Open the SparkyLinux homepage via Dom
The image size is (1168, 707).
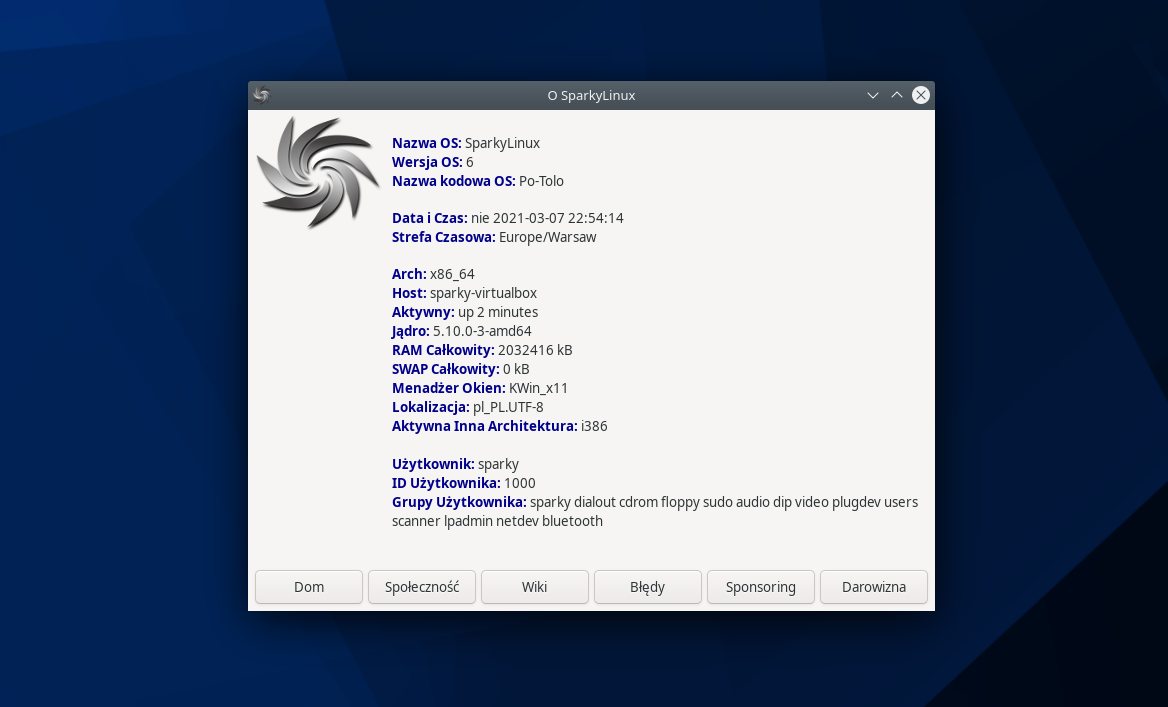308,587
